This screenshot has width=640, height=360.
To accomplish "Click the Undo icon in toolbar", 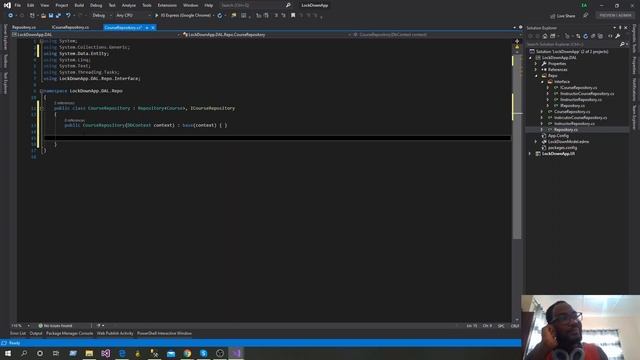I will tap(68, 16).
